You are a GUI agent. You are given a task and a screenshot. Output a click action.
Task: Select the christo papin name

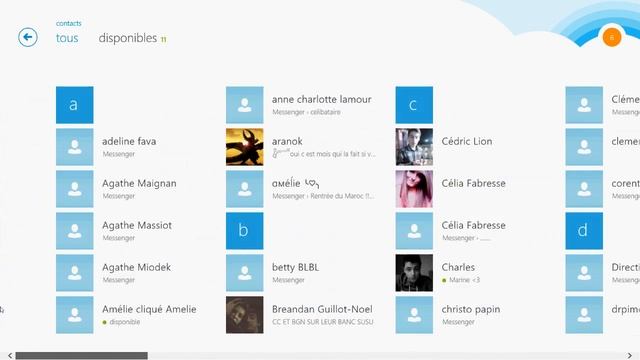[471, 310]
